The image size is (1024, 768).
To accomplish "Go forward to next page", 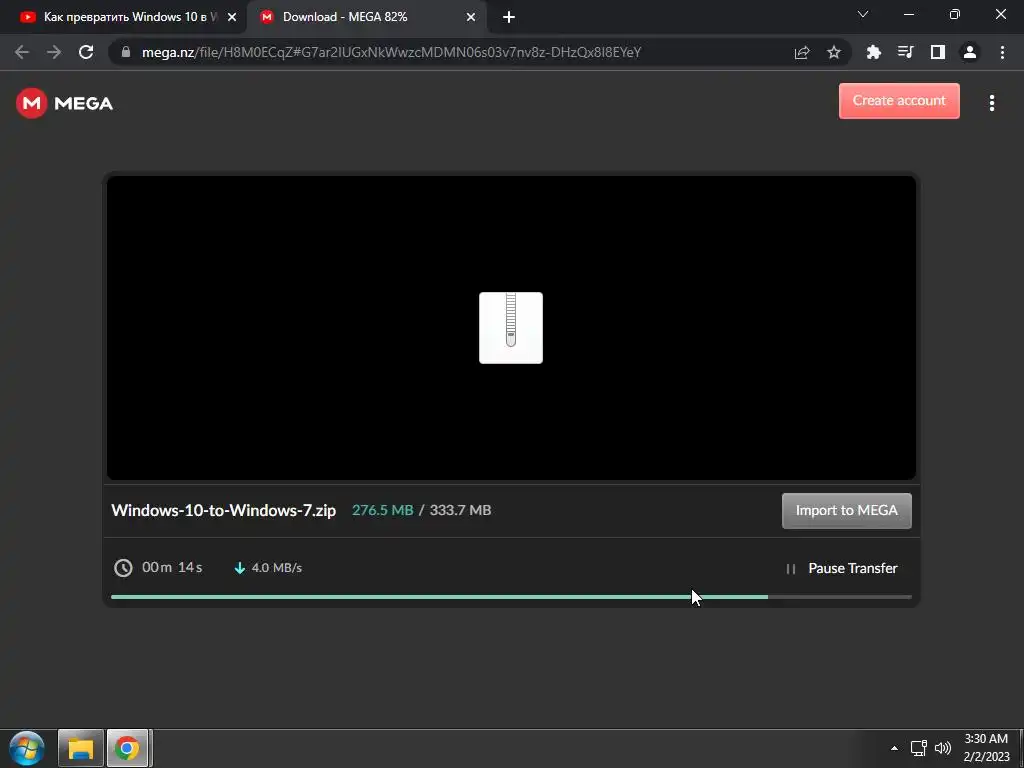I will coord(54,52).
